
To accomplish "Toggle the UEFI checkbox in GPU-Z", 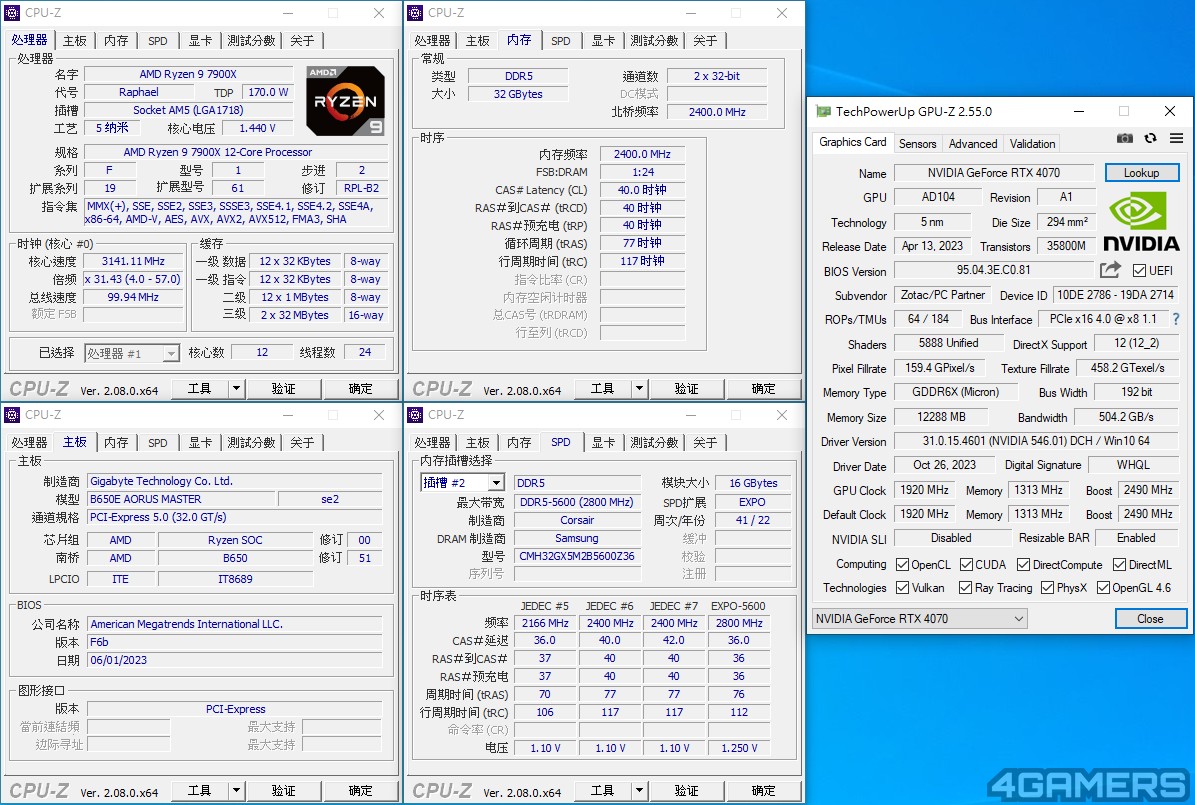I will pyautogui.click(x=1139, y=271).
